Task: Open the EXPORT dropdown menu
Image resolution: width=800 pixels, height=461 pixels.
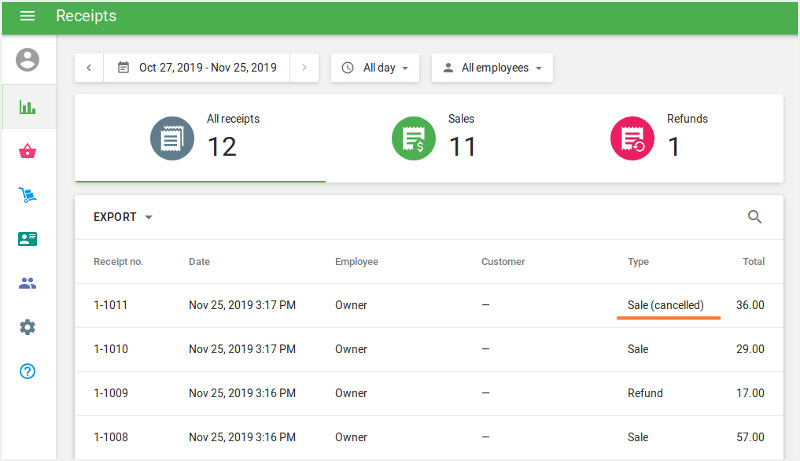Action: point(123,217)
